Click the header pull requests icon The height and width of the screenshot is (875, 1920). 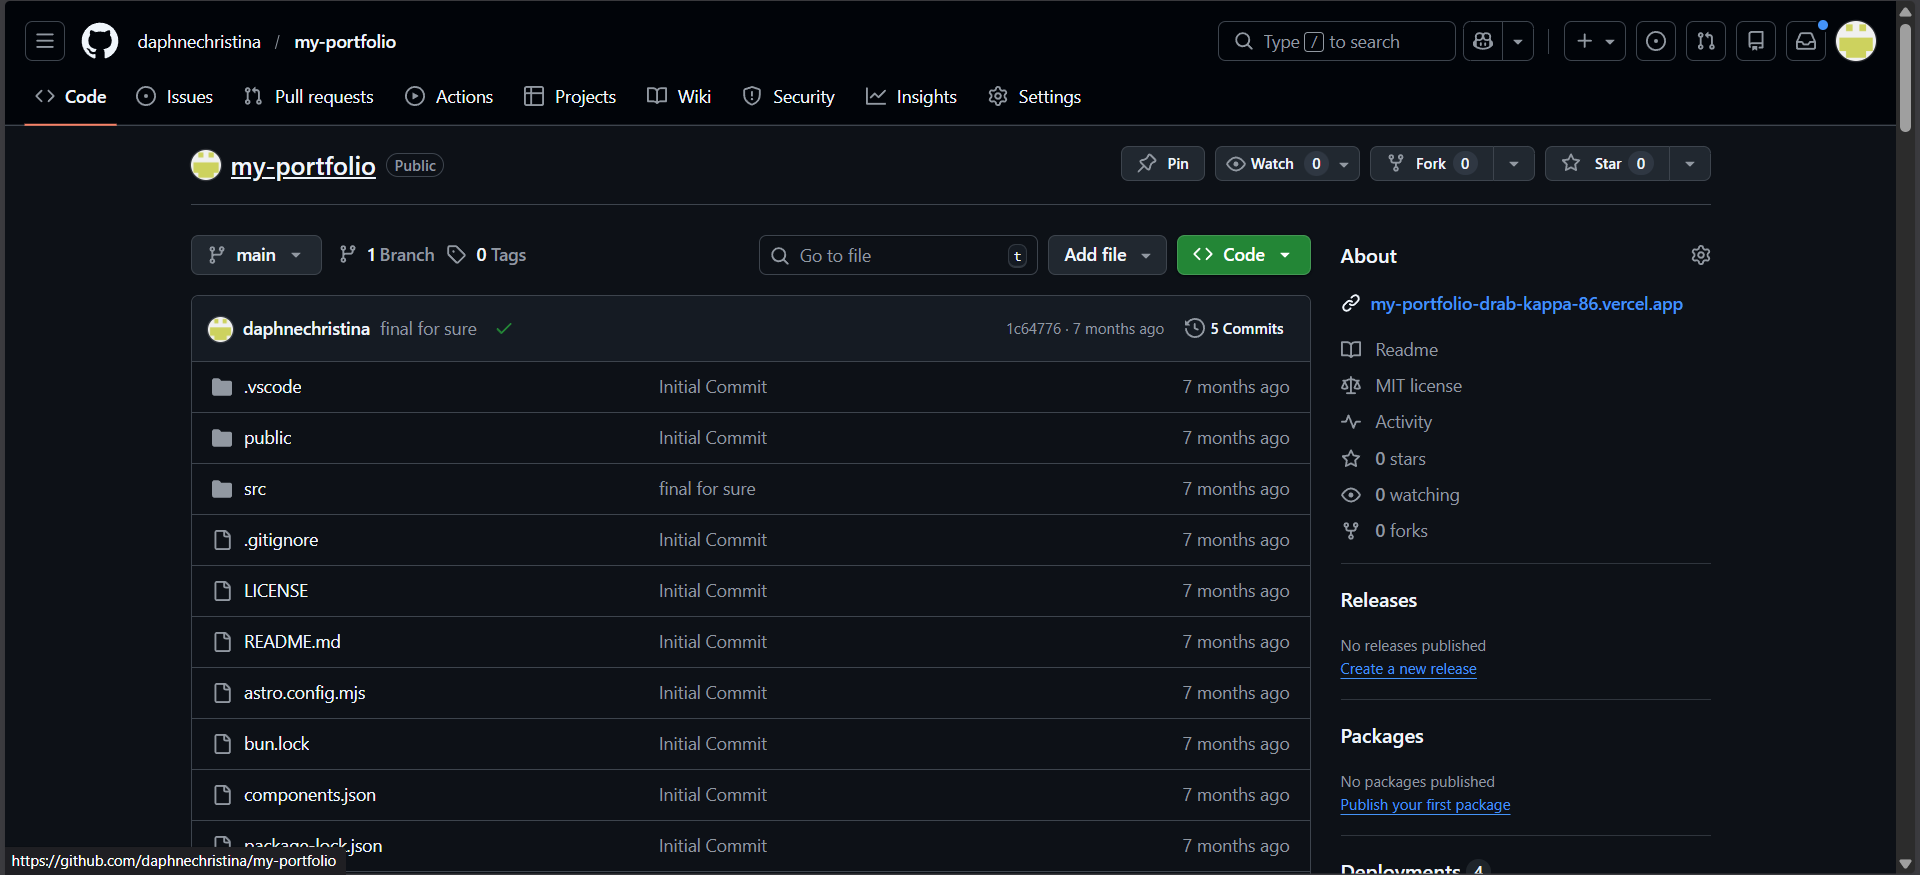(x=1706, y=42)
